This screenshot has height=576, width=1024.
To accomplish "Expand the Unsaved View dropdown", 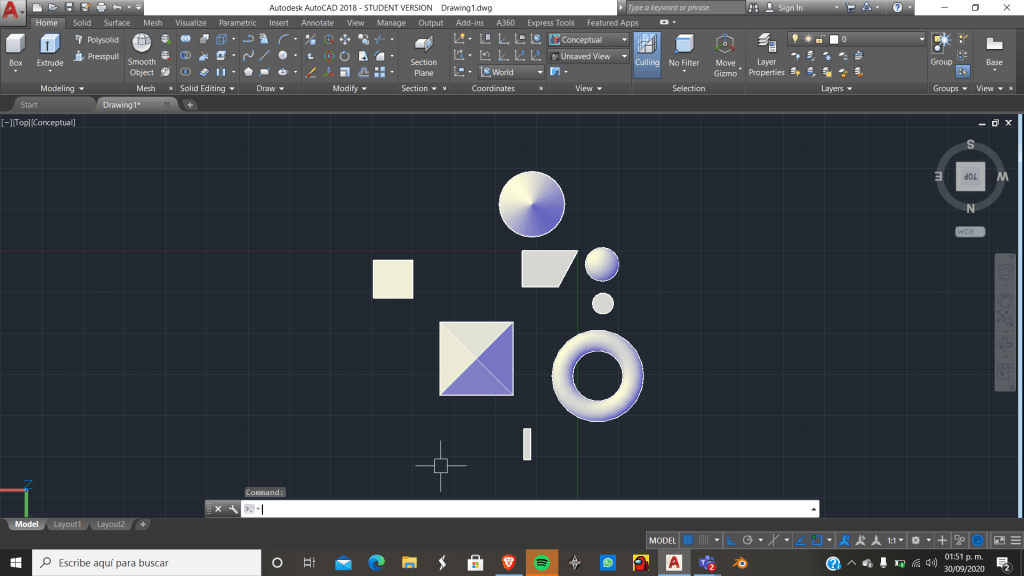I will (588, 57).
